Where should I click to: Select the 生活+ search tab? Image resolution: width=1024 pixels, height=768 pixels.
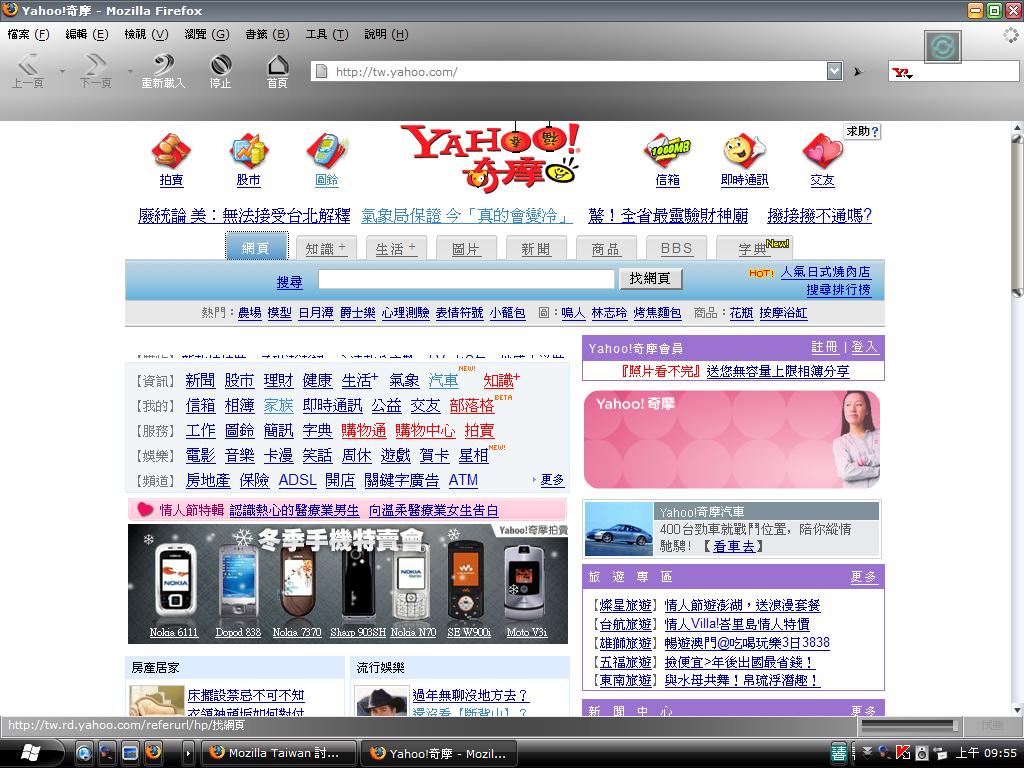[396, 248]
